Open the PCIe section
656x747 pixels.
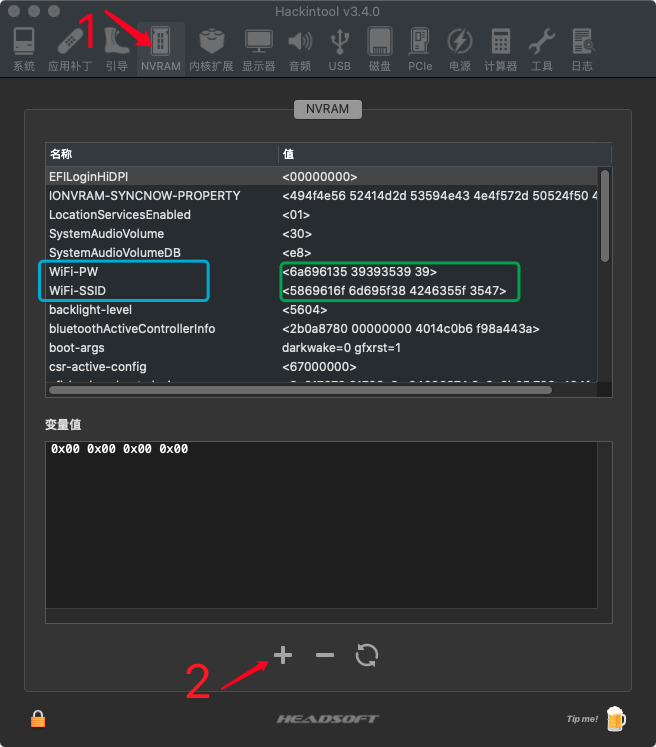[420, 50]
